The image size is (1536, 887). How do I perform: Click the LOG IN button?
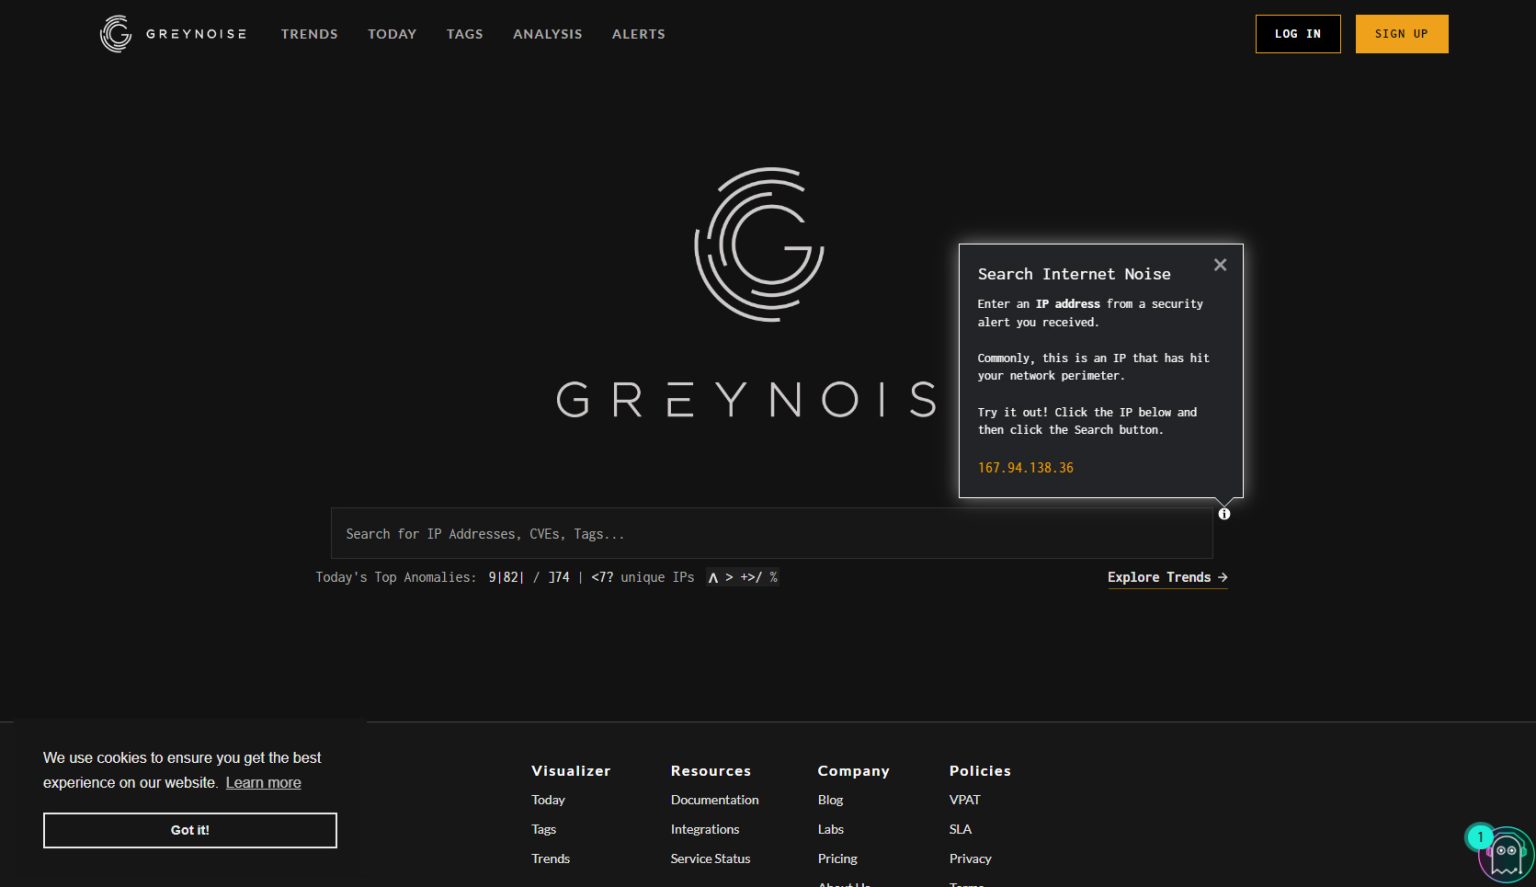click(x=1297, y=33)
